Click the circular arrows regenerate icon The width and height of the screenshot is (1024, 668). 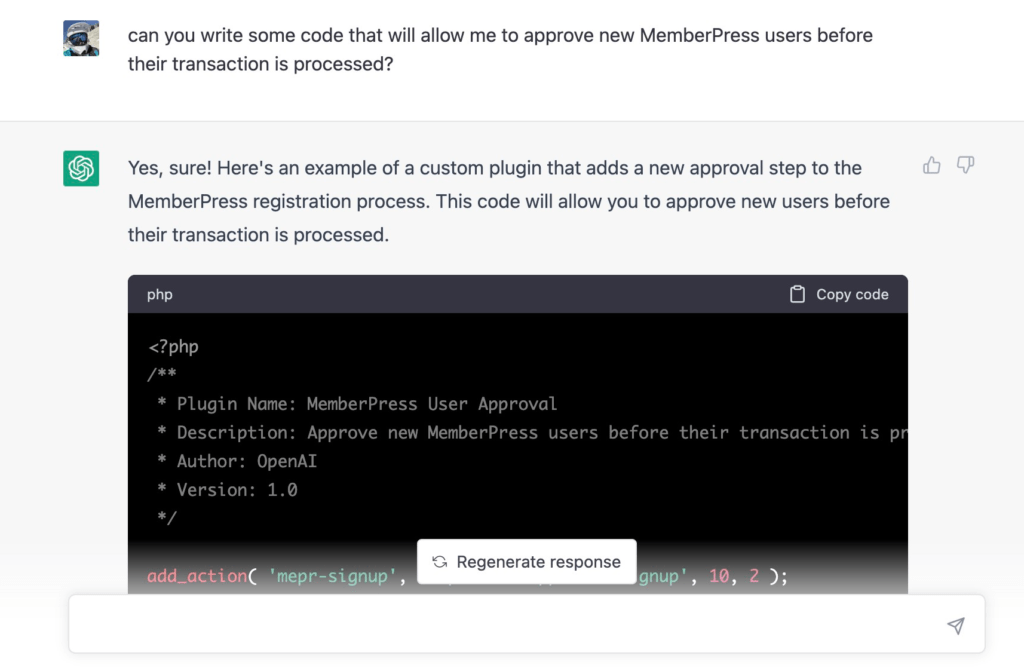pos(439,562)
